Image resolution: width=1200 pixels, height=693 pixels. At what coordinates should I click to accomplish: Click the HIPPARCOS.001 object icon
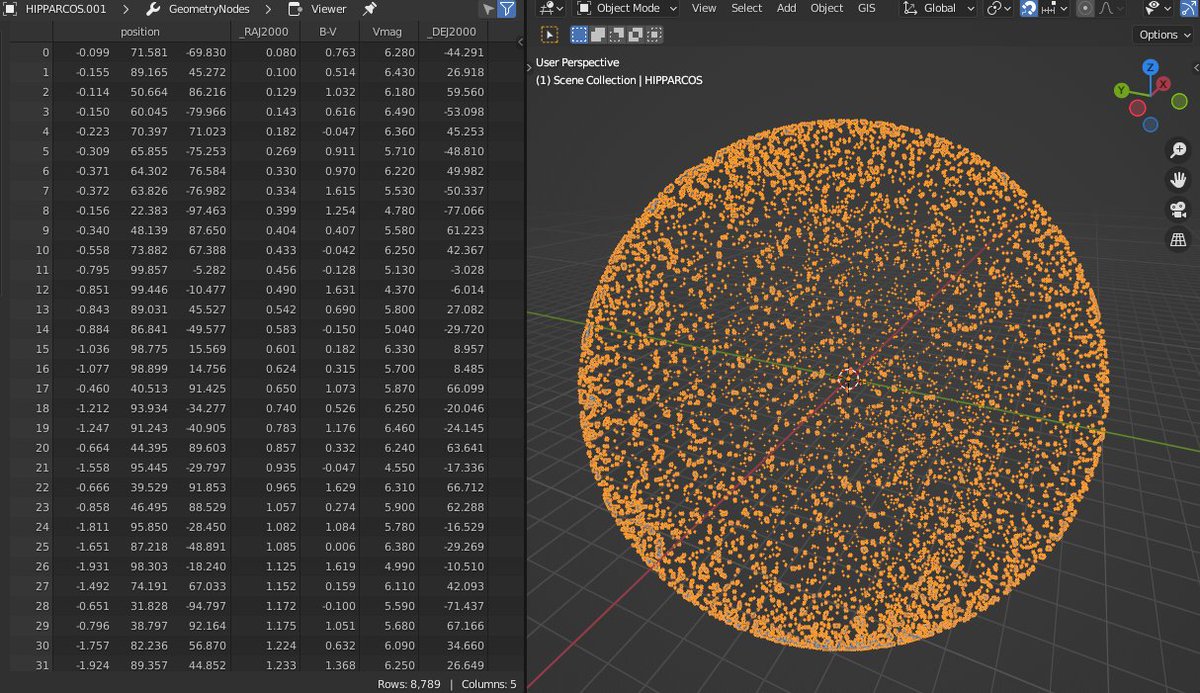point(9,9)
